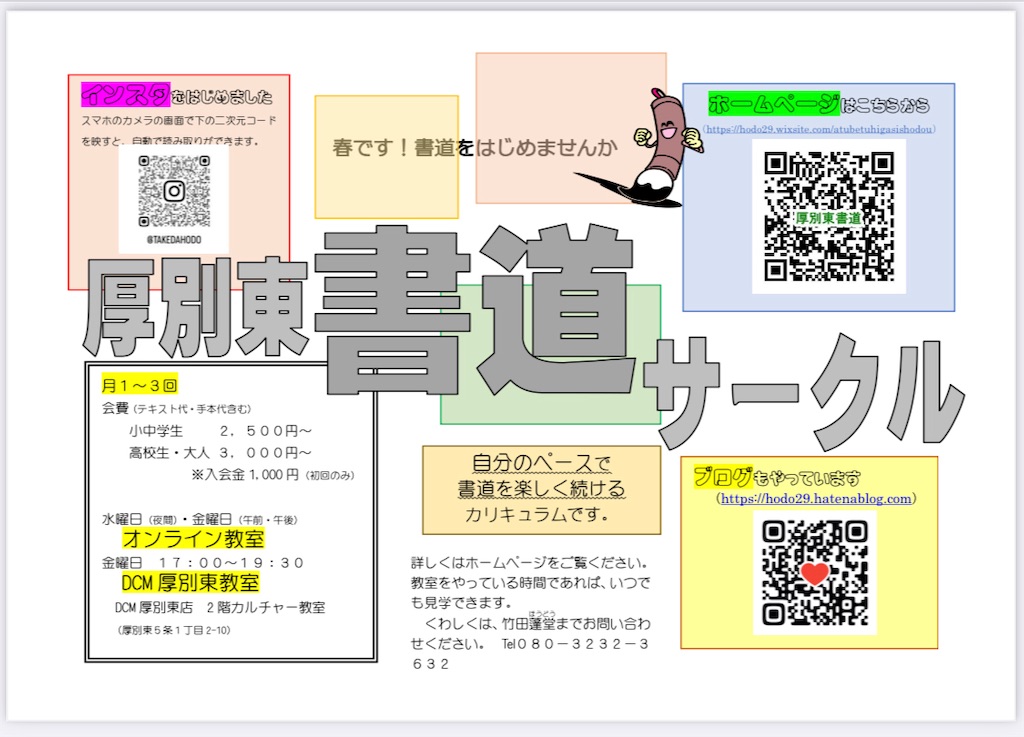Click the '金曜日 １７：００～１９：３０' schedule line

[203, 563]
